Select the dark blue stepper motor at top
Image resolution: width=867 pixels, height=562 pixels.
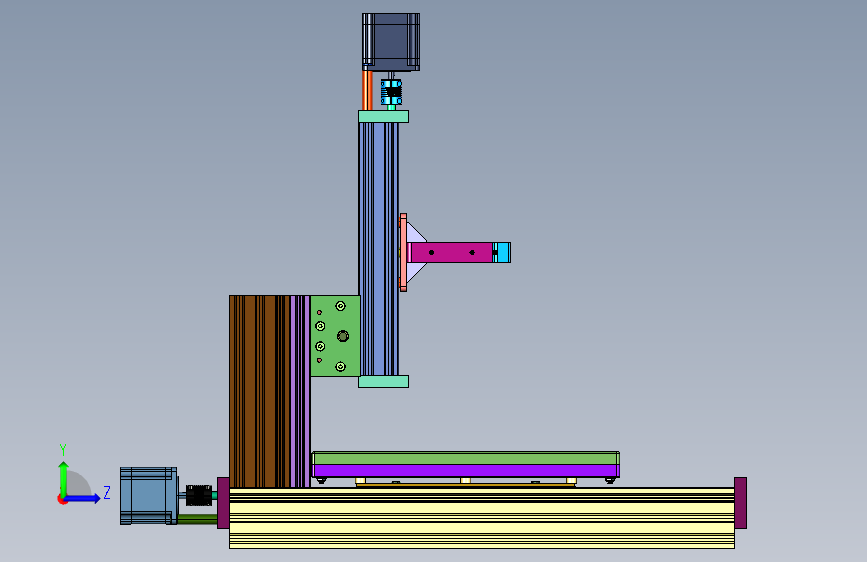391,42
